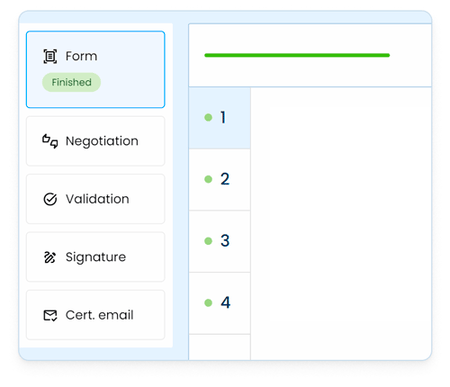This screenshot has height=387, width=450.
Task: Switch to the Negotiation step
Action: click(x=95, y=141)
